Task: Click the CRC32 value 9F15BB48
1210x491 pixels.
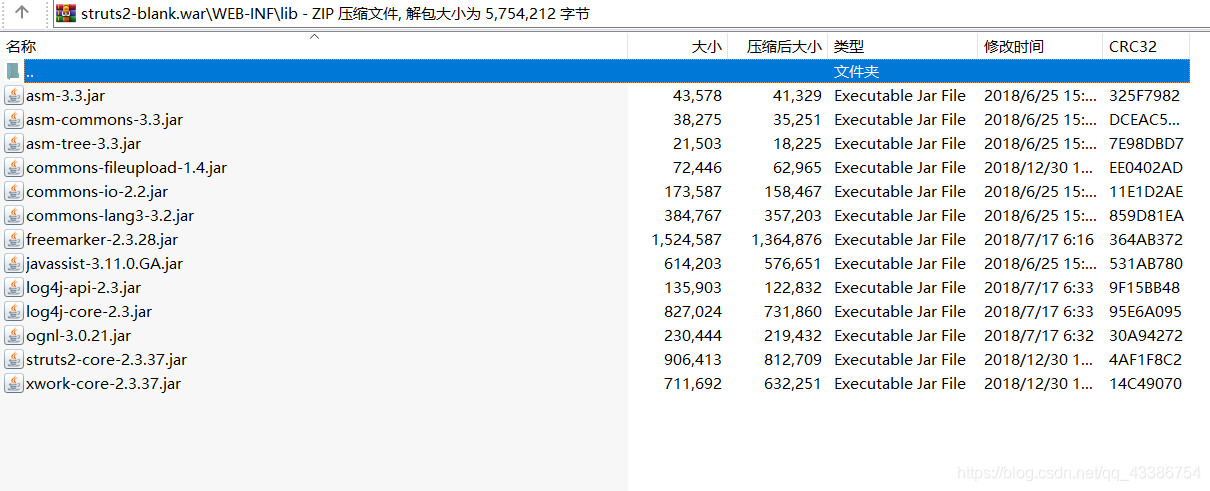Action: point(1144,288)
